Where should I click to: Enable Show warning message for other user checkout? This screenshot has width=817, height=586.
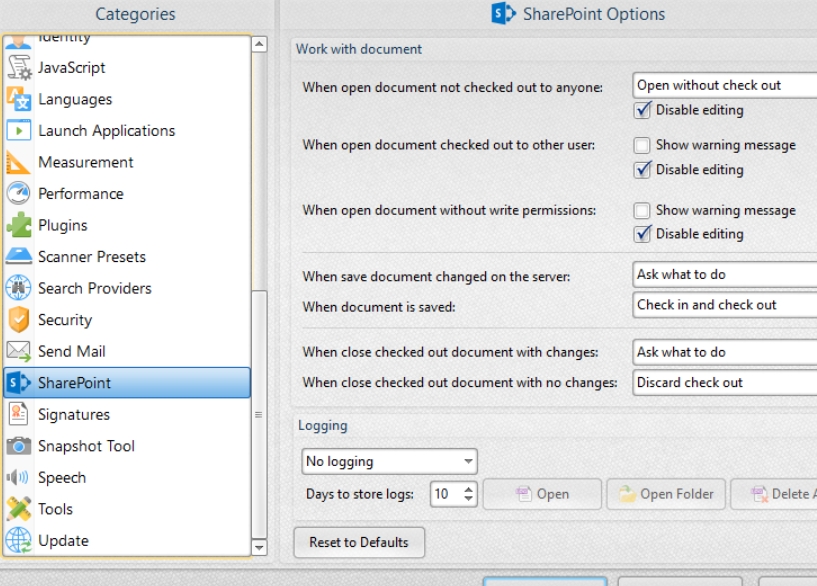pyautogui.click(x=642, y=145)
